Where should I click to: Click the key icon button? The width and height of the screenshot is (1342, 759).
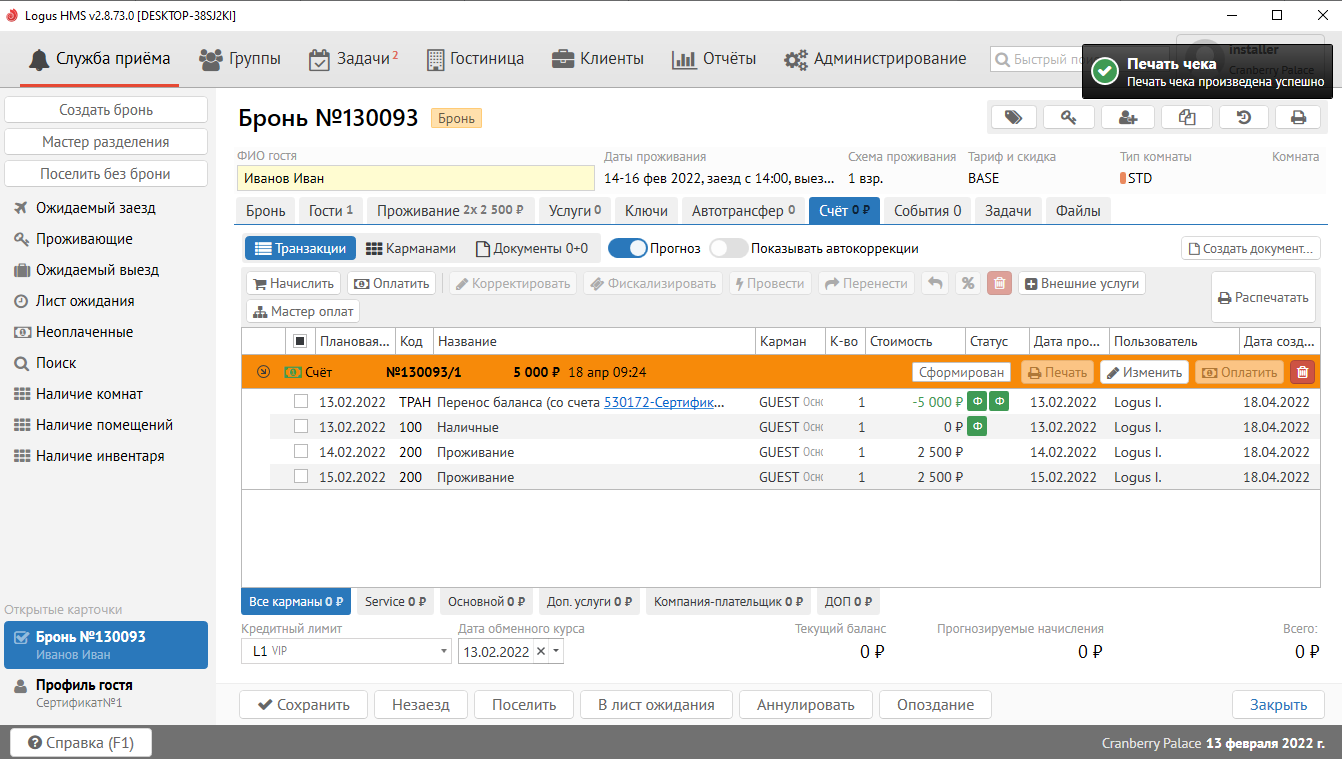tap(1068, 117)
